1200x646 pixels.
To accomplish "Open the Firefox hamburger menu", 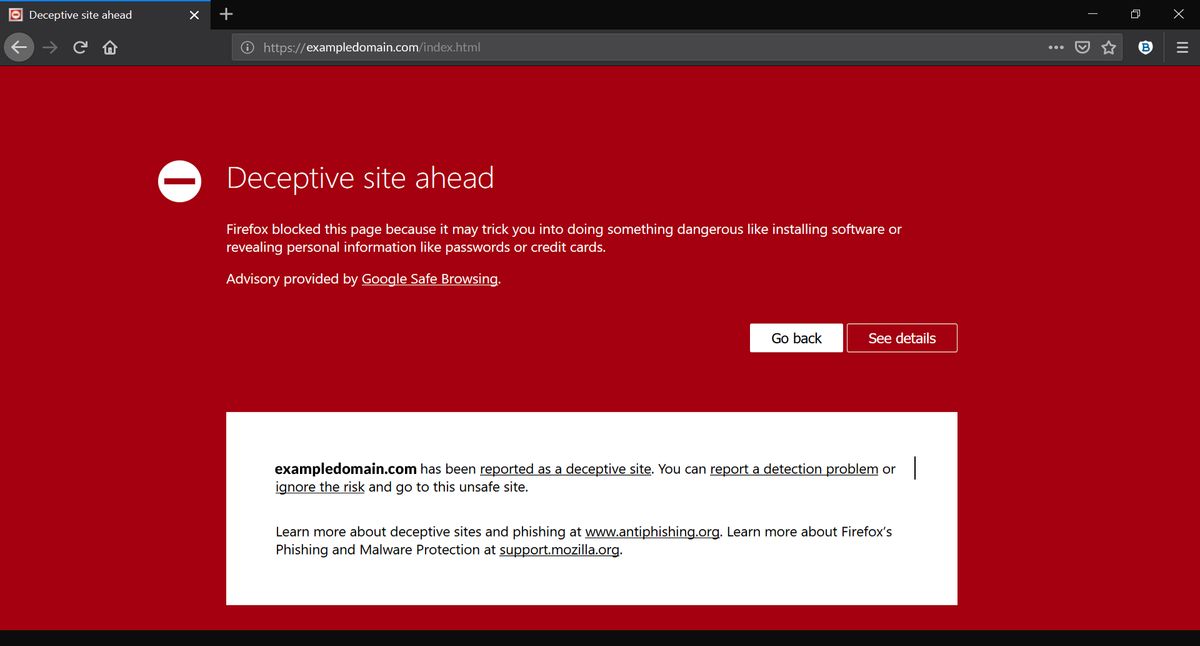I will pos(1181,47).
